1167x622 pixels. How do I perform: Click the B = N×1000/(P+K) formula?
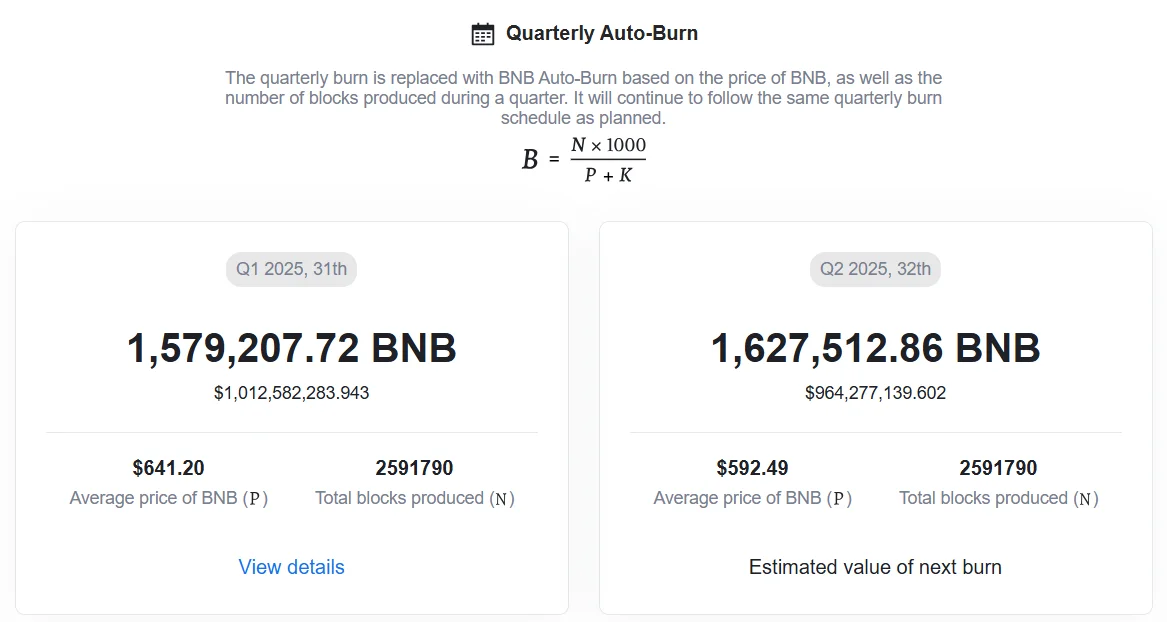(x=584, y=159)
